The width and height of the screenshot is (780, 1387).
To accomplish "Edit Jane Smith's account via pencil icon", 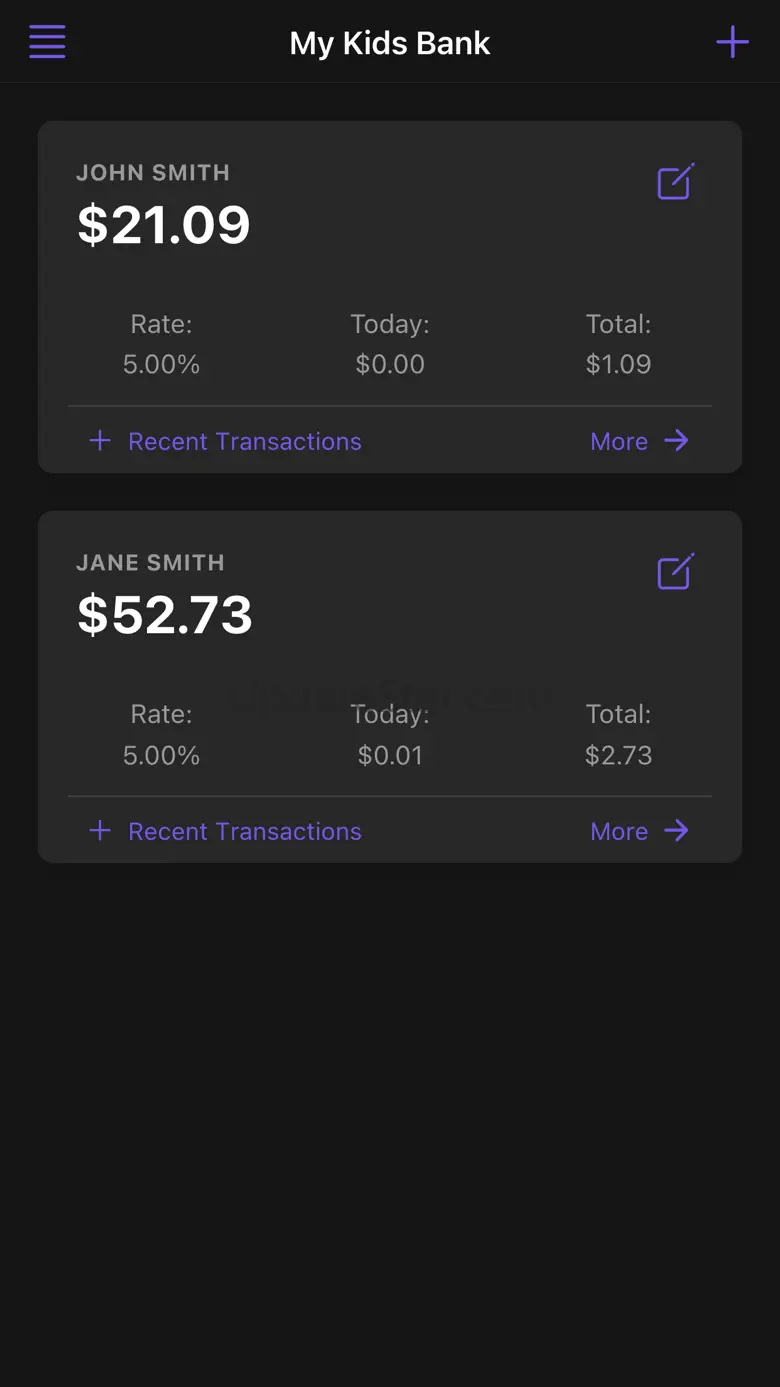I will pos(675,572).
